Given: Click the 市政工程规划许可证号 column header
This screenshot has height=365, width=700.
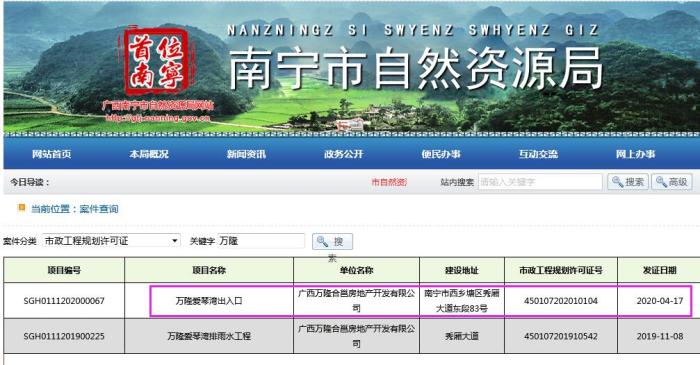Looking at the screenshot, I should (561, 270).
